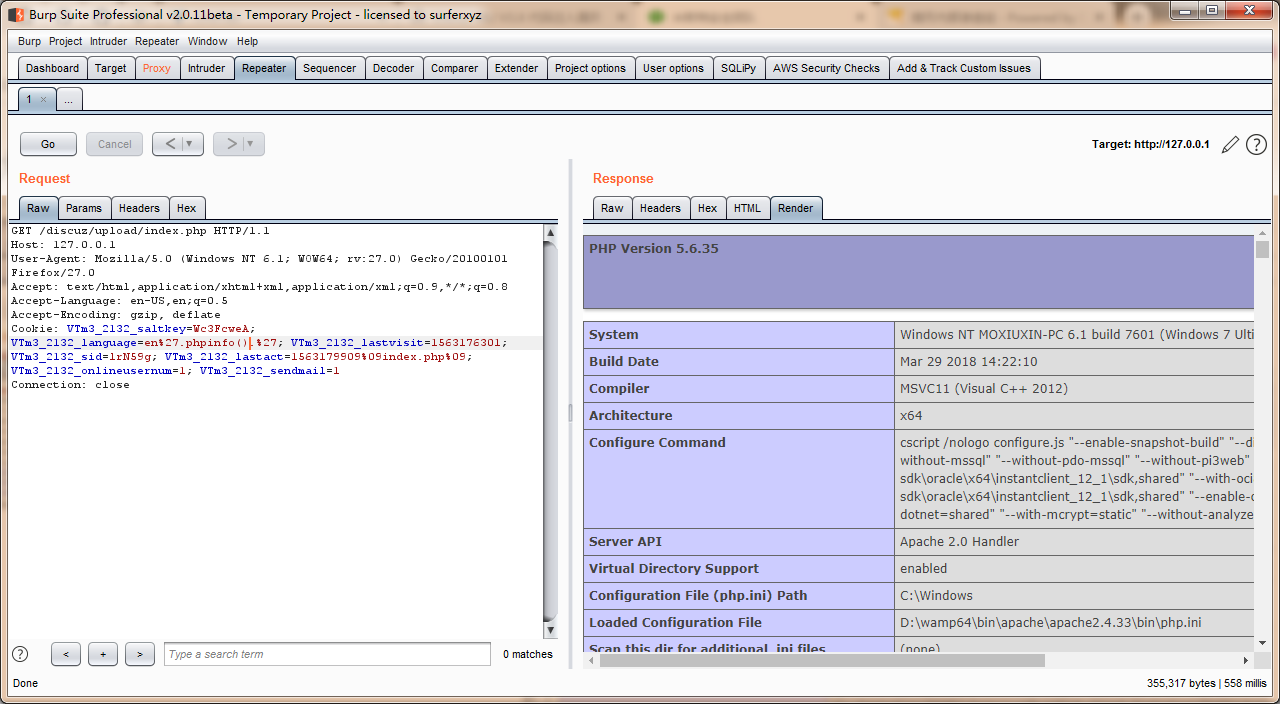Click the GET request line text
The image size is (1280, 704).
[x=141, y=230]
